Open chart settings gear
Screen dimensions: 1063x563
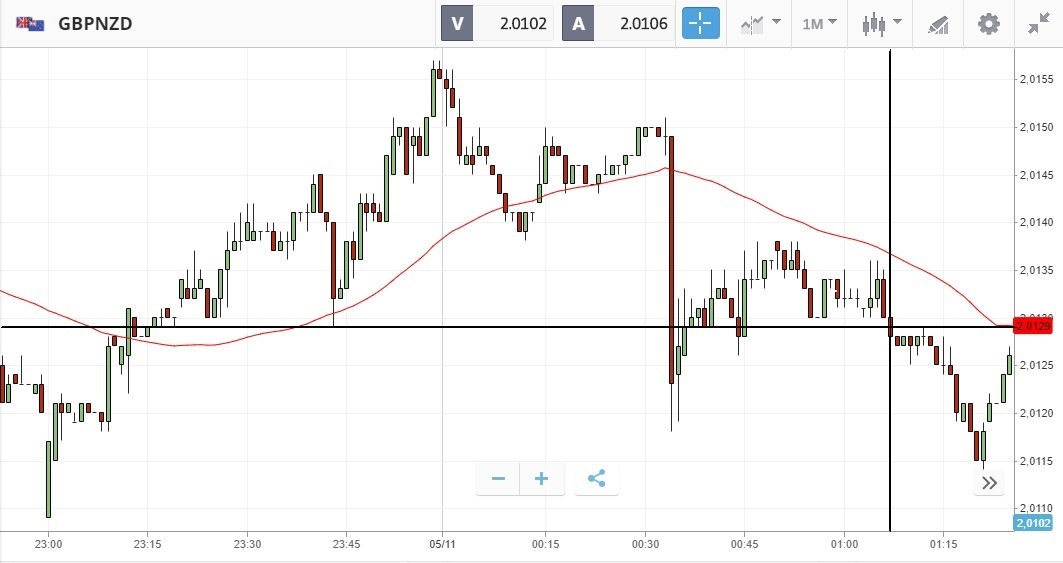(989, 23)
